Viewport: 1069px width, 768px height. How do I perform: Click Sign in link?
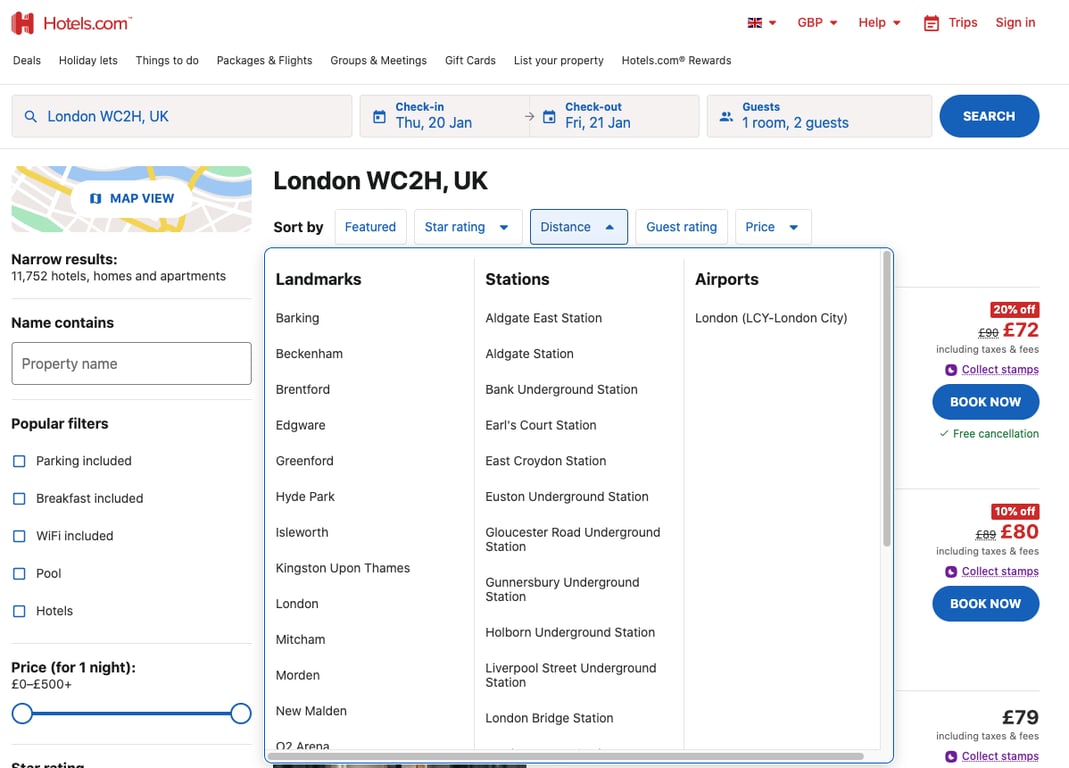point(1015,23)
